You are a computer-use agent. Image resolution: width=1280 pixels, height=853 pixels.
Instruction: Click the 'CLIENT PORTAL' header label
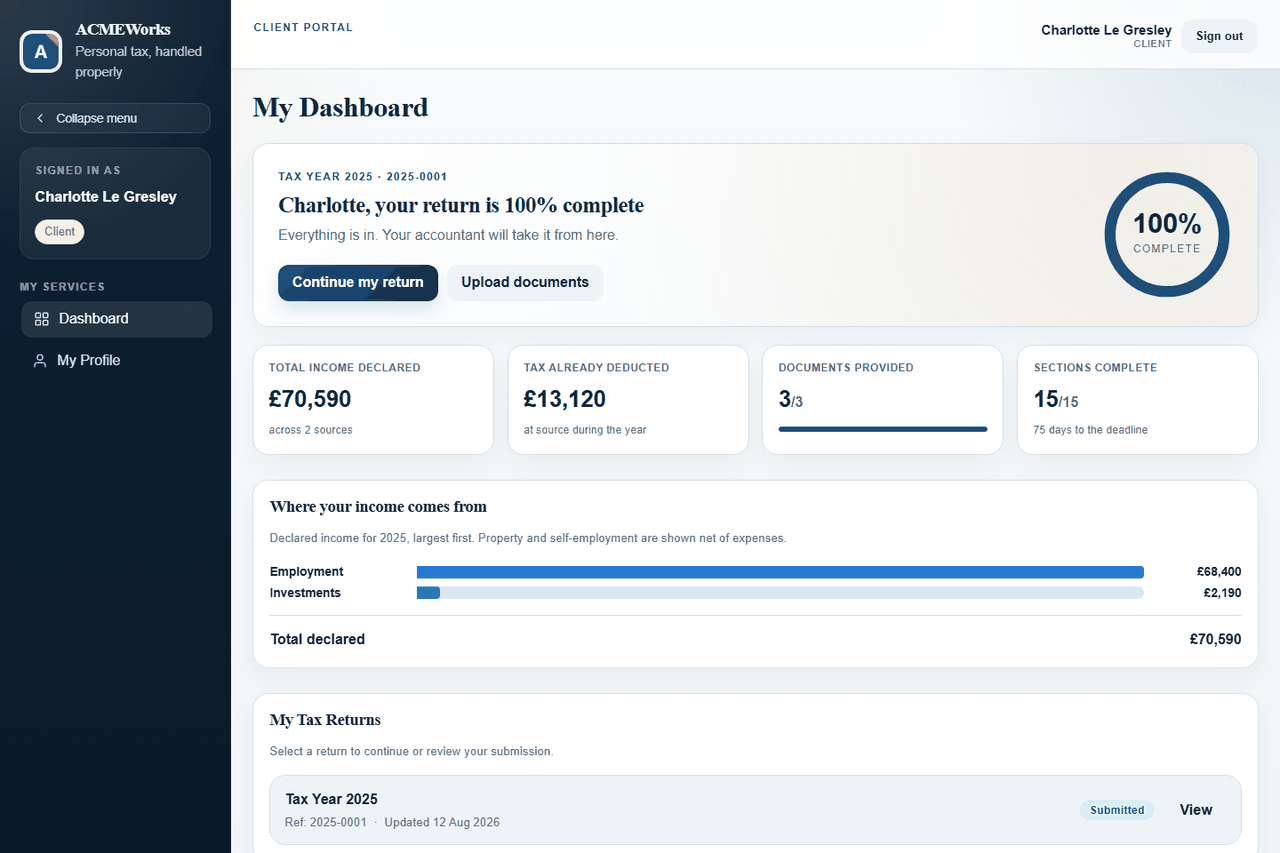tap(303, 28)
